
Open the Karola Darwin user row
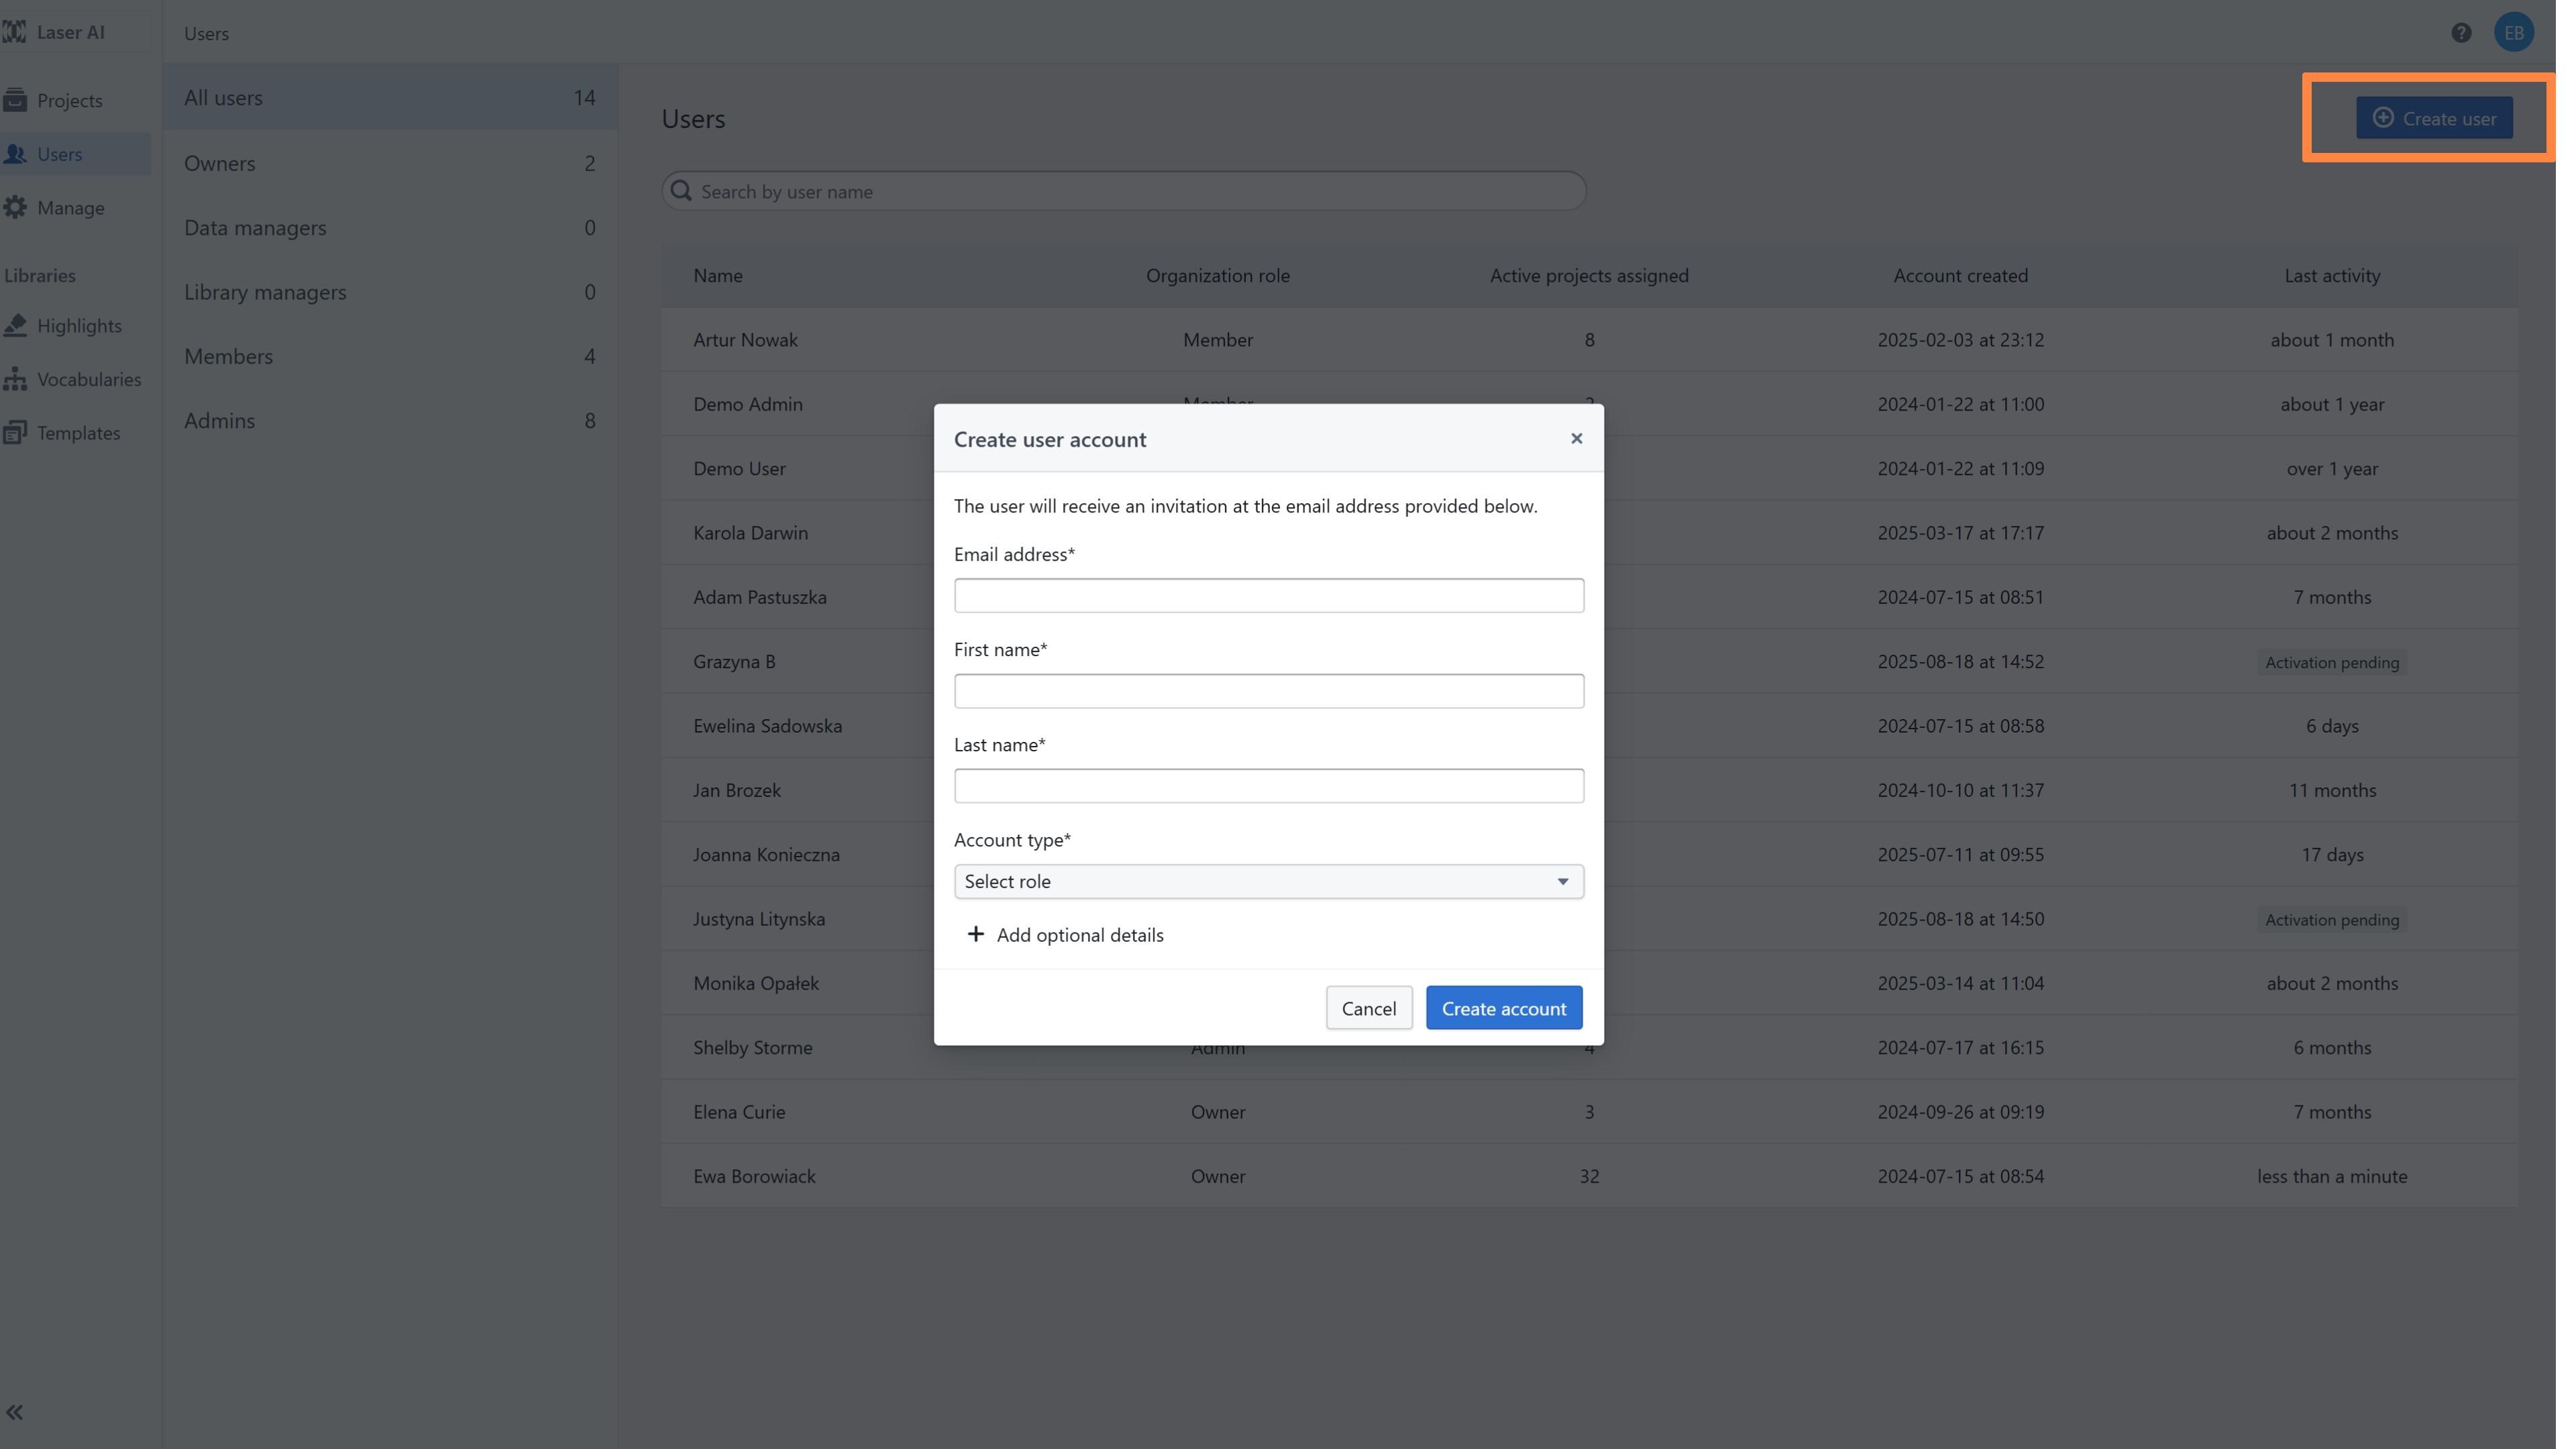(1589, 532)
